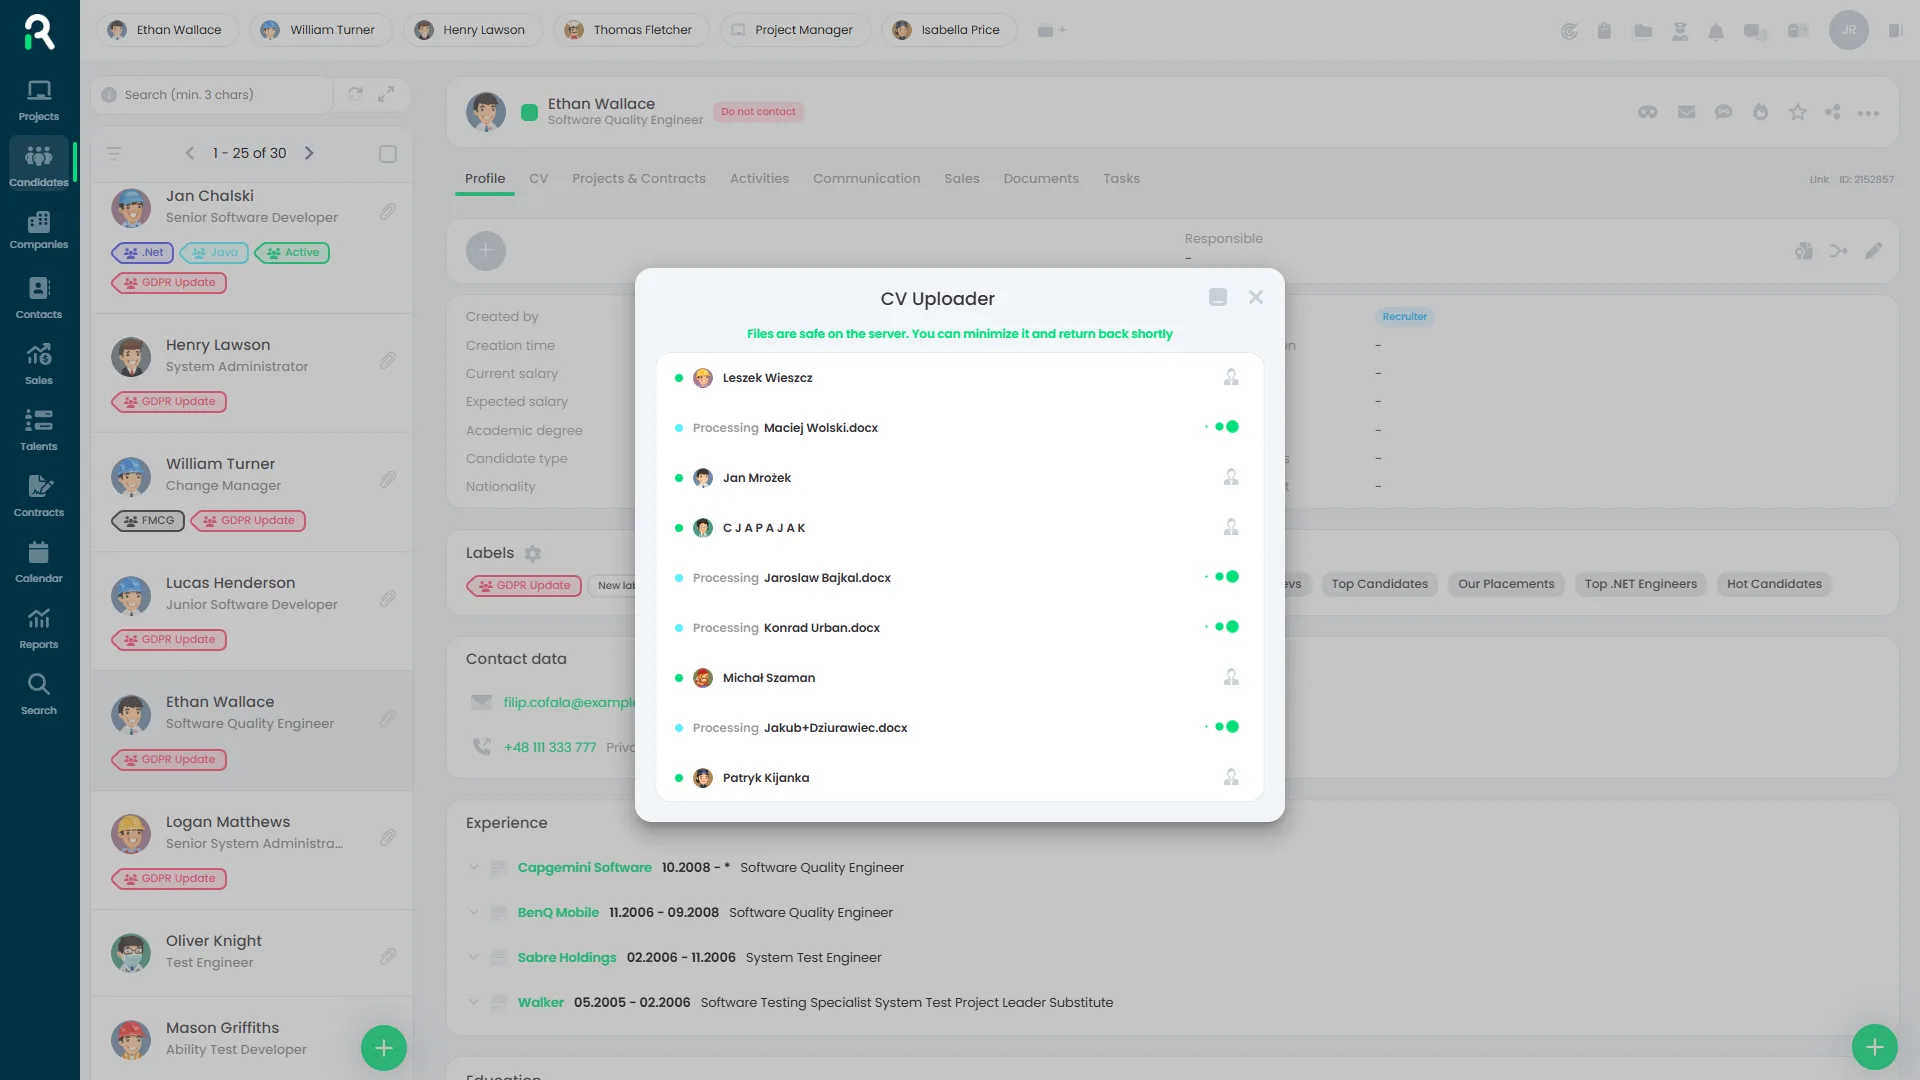The height and width of the screenshot is (1080, 1920).
Task: Open SMS messaging from the profile toolbar
Action: coord(1723,112)
